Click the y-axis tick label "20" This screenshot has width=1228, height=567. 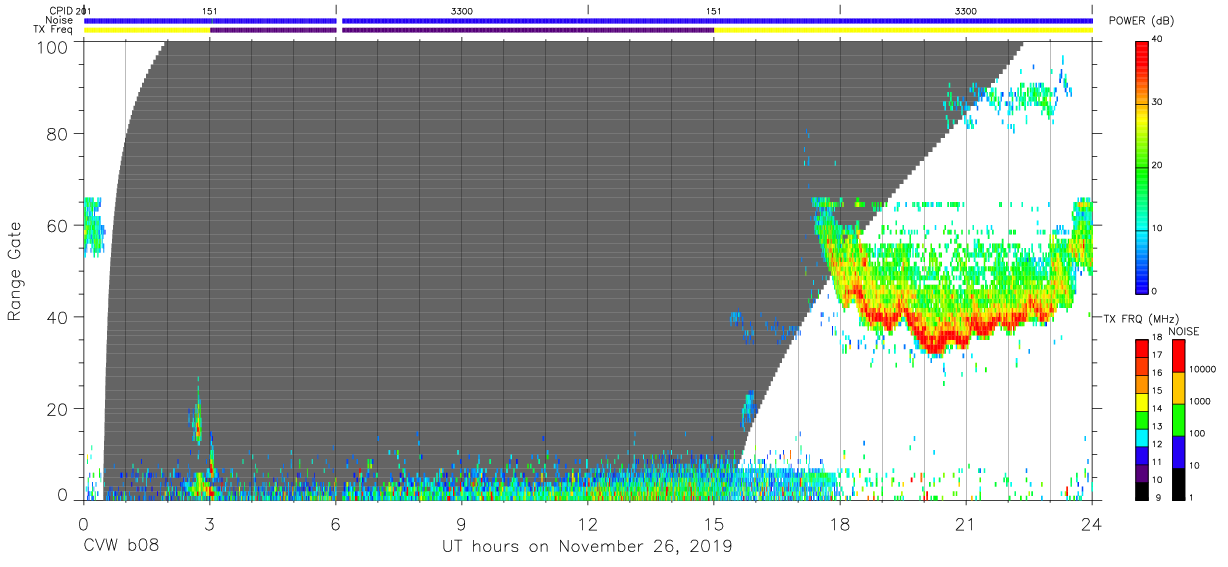pyautogui.click(x=59, y=408)
